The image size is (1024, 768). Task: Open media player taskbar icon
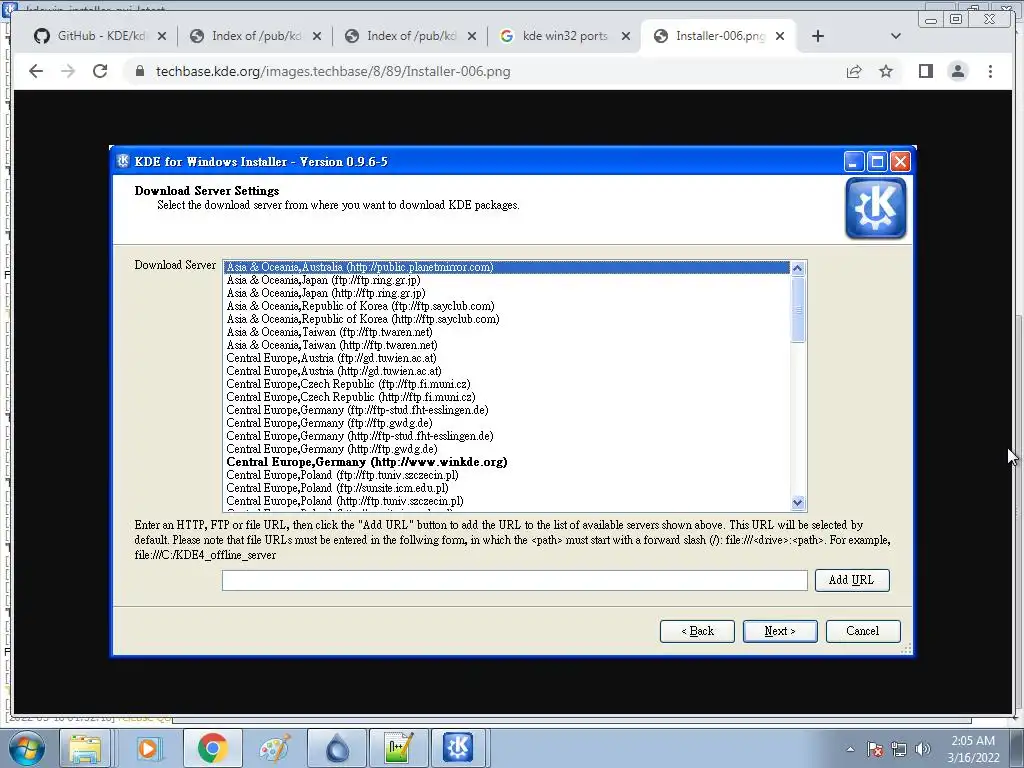(x=148, y=748)
